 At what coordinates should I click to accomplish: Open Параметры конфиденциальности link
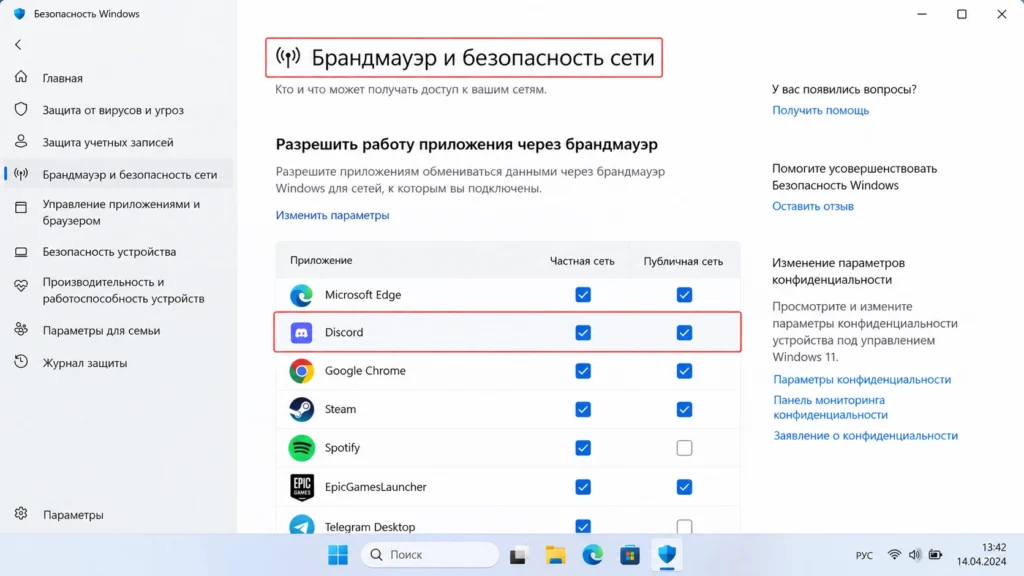[862, 379]
